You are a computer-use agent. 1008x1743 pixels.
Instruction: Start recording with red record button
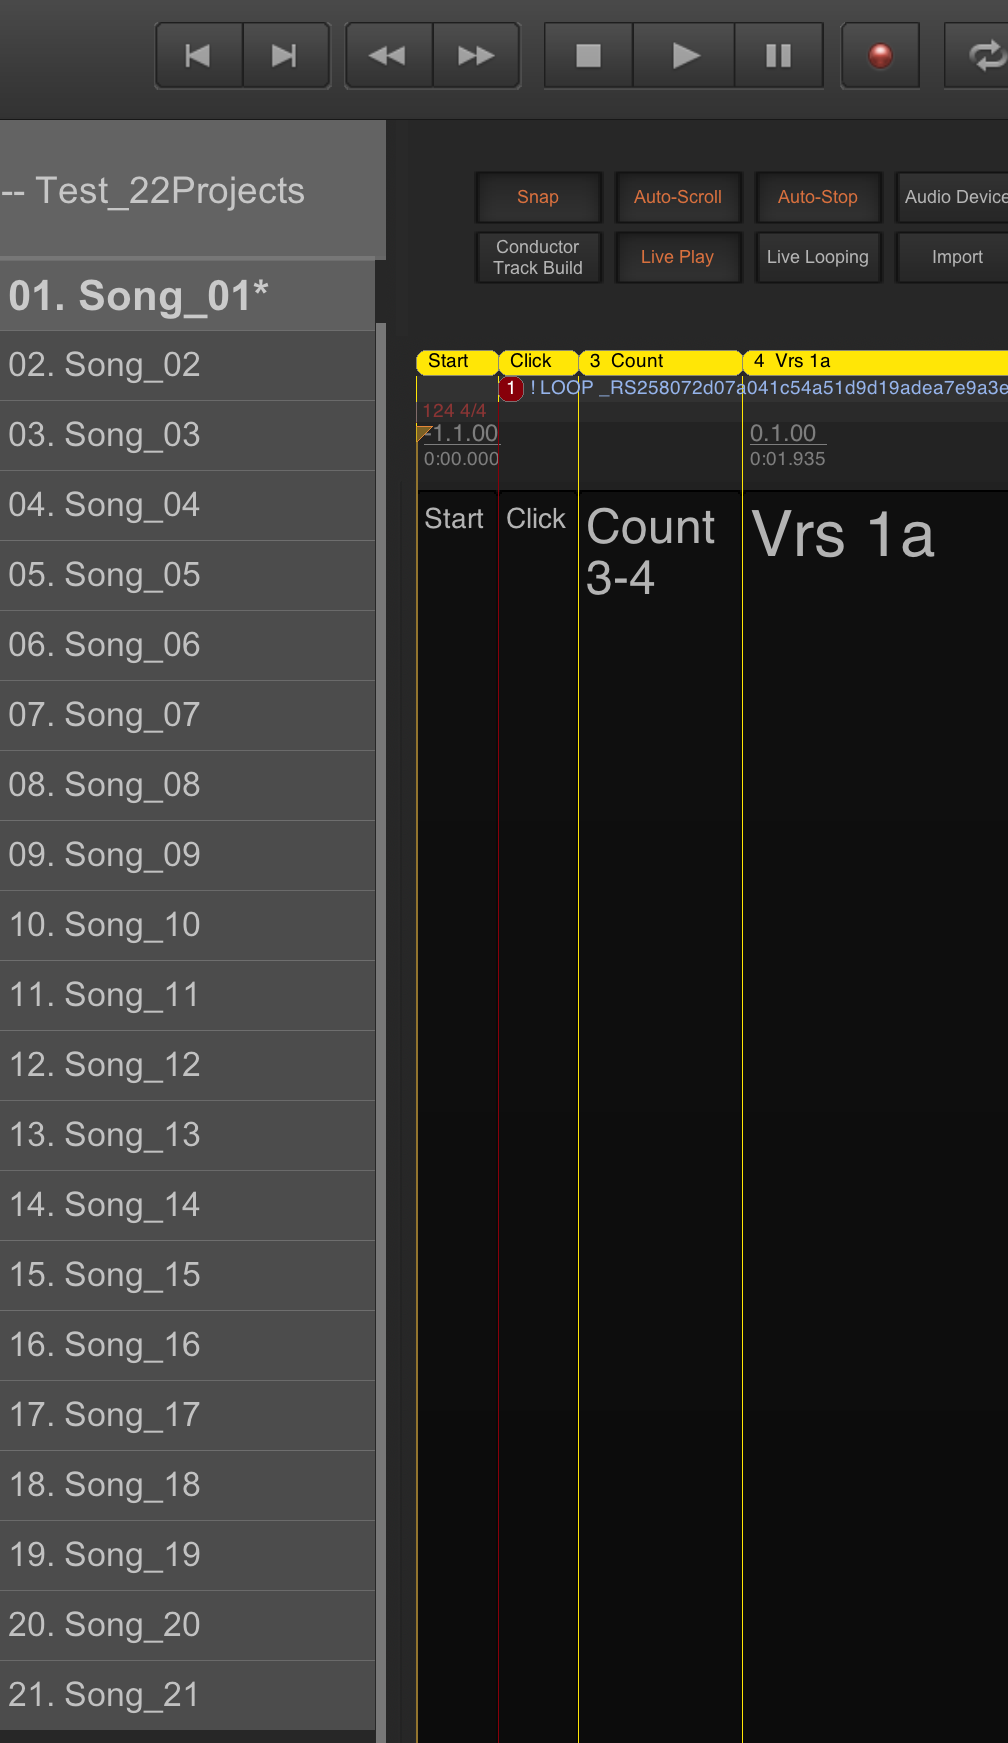pos(880,56)
